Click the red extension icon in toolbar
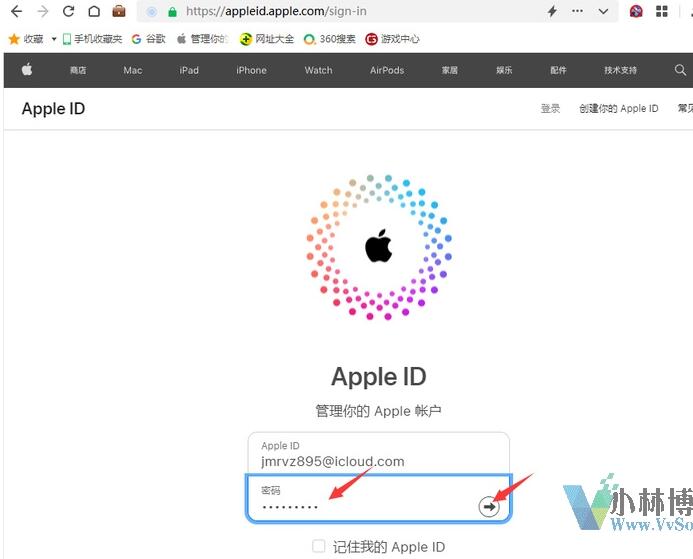 pos(636,11)
